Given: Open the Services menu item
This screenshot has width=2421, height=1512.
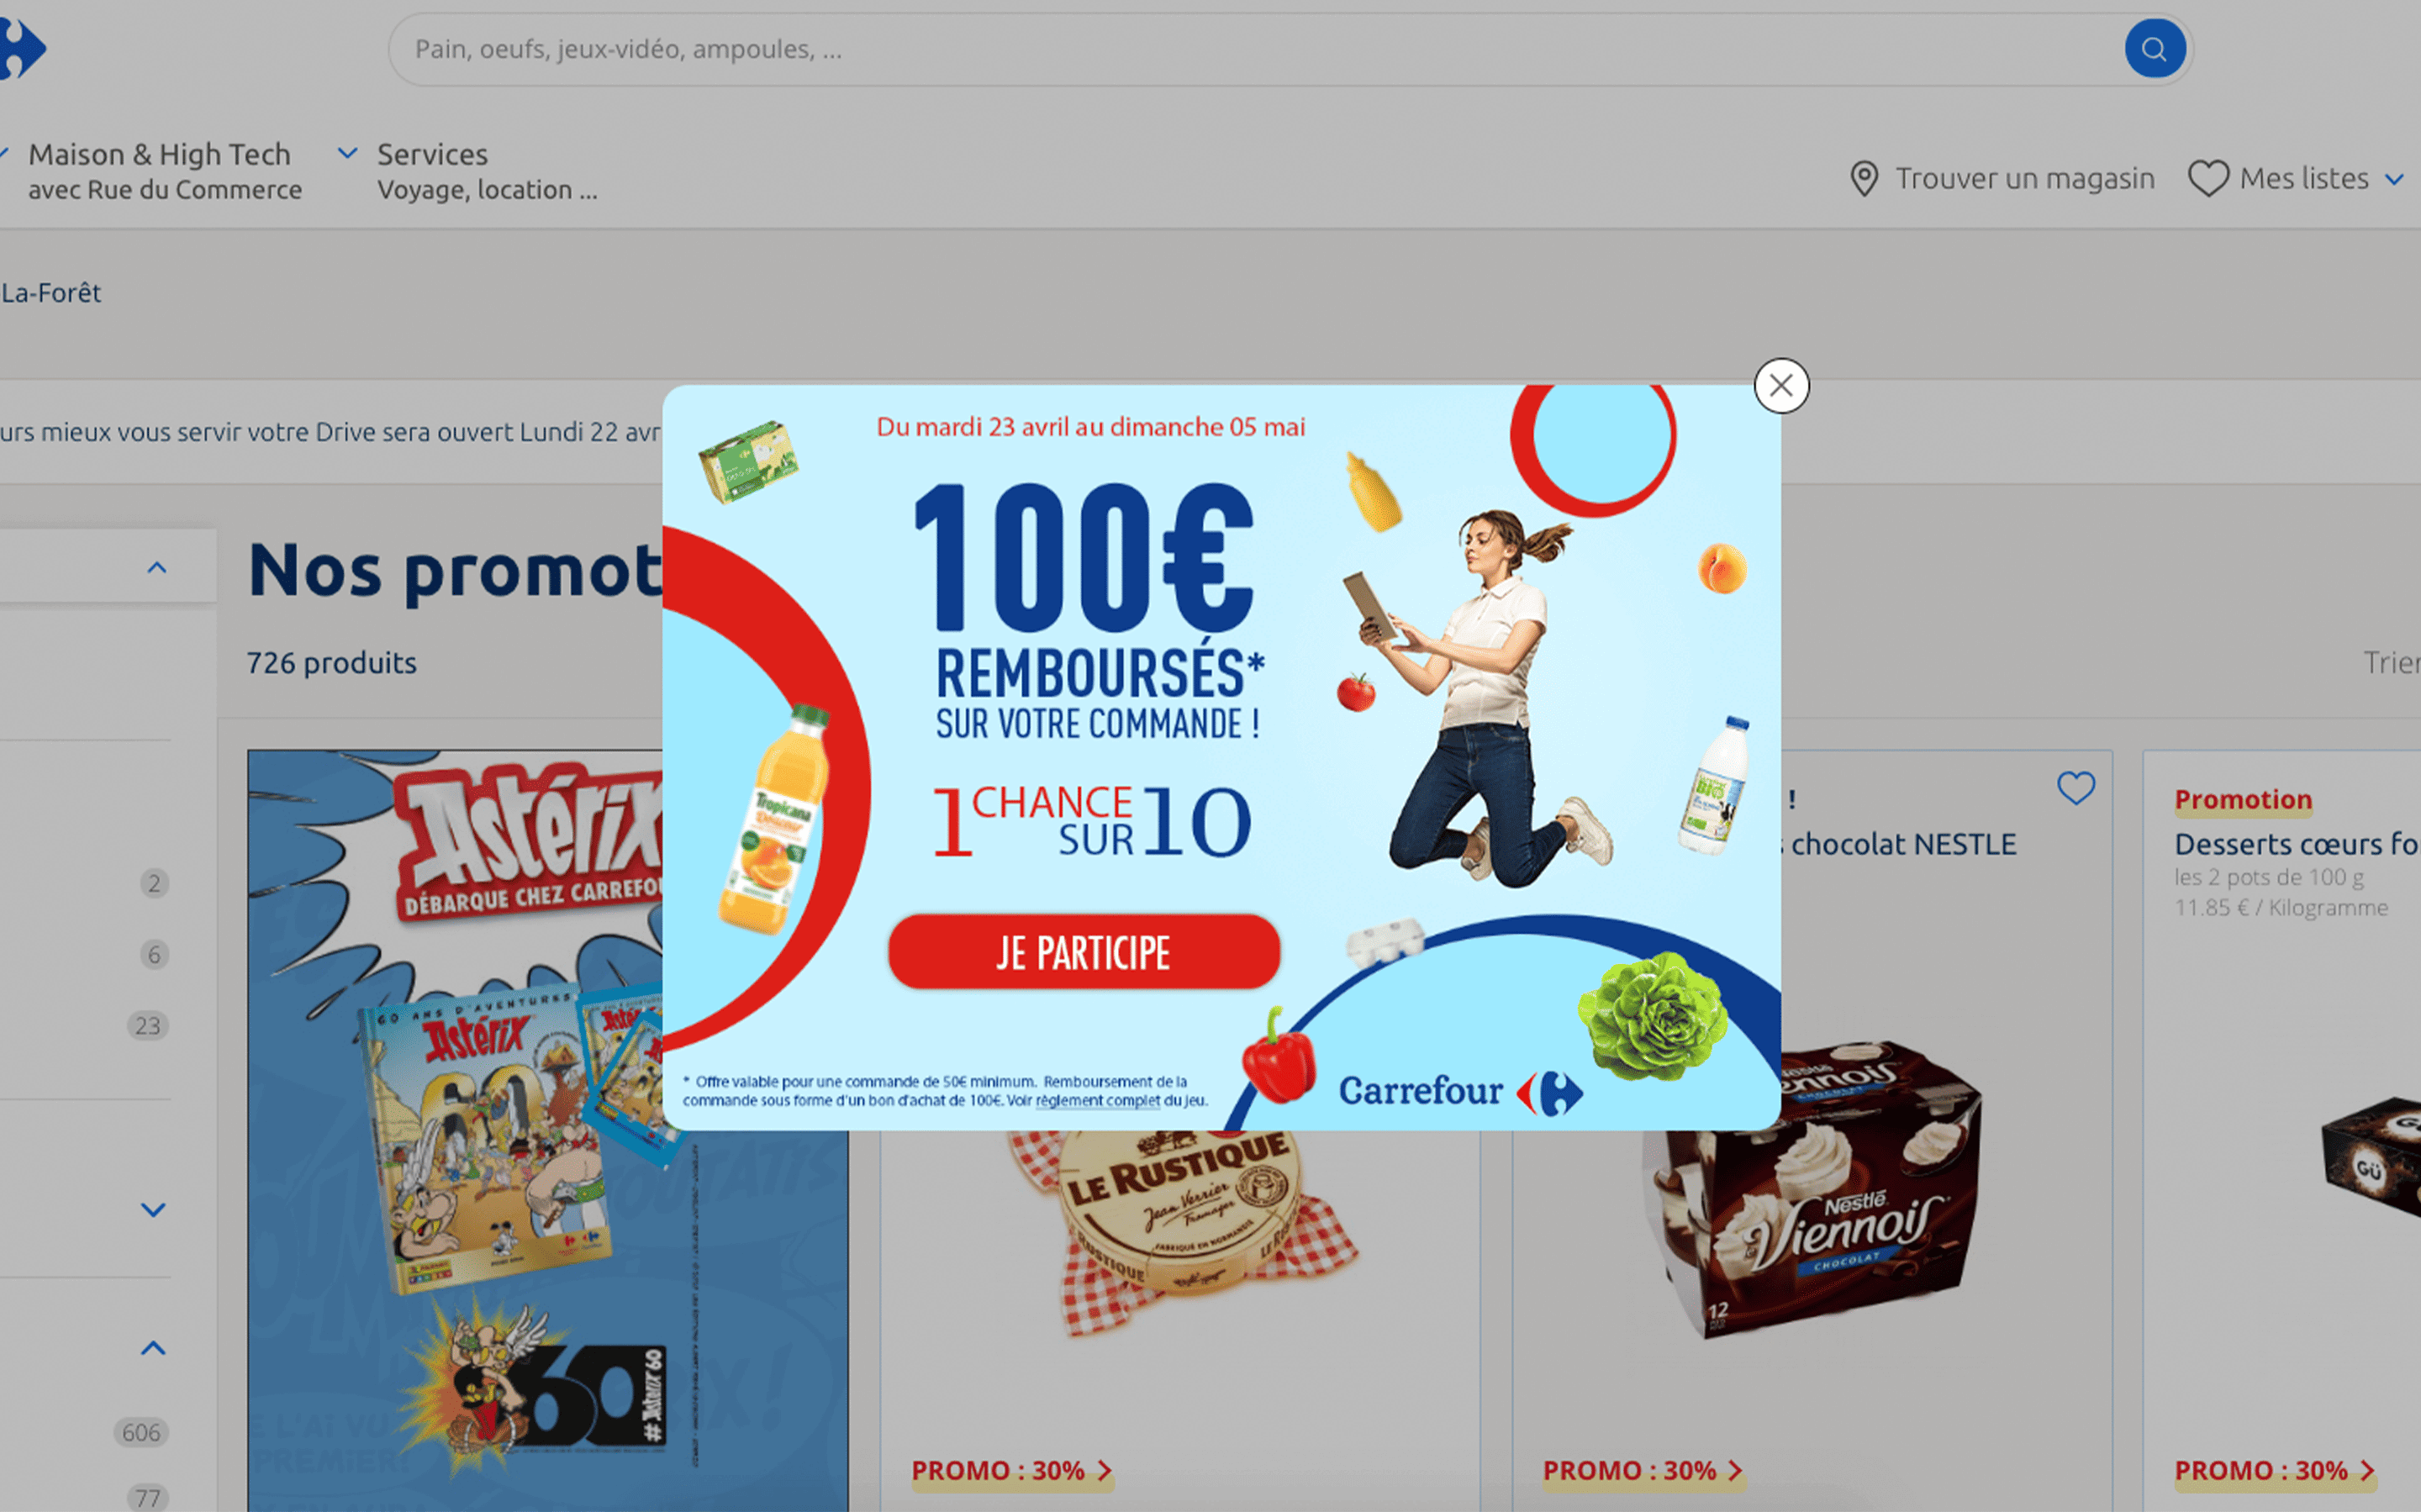Looking at the screenshot, I should (x=487, y=171).
